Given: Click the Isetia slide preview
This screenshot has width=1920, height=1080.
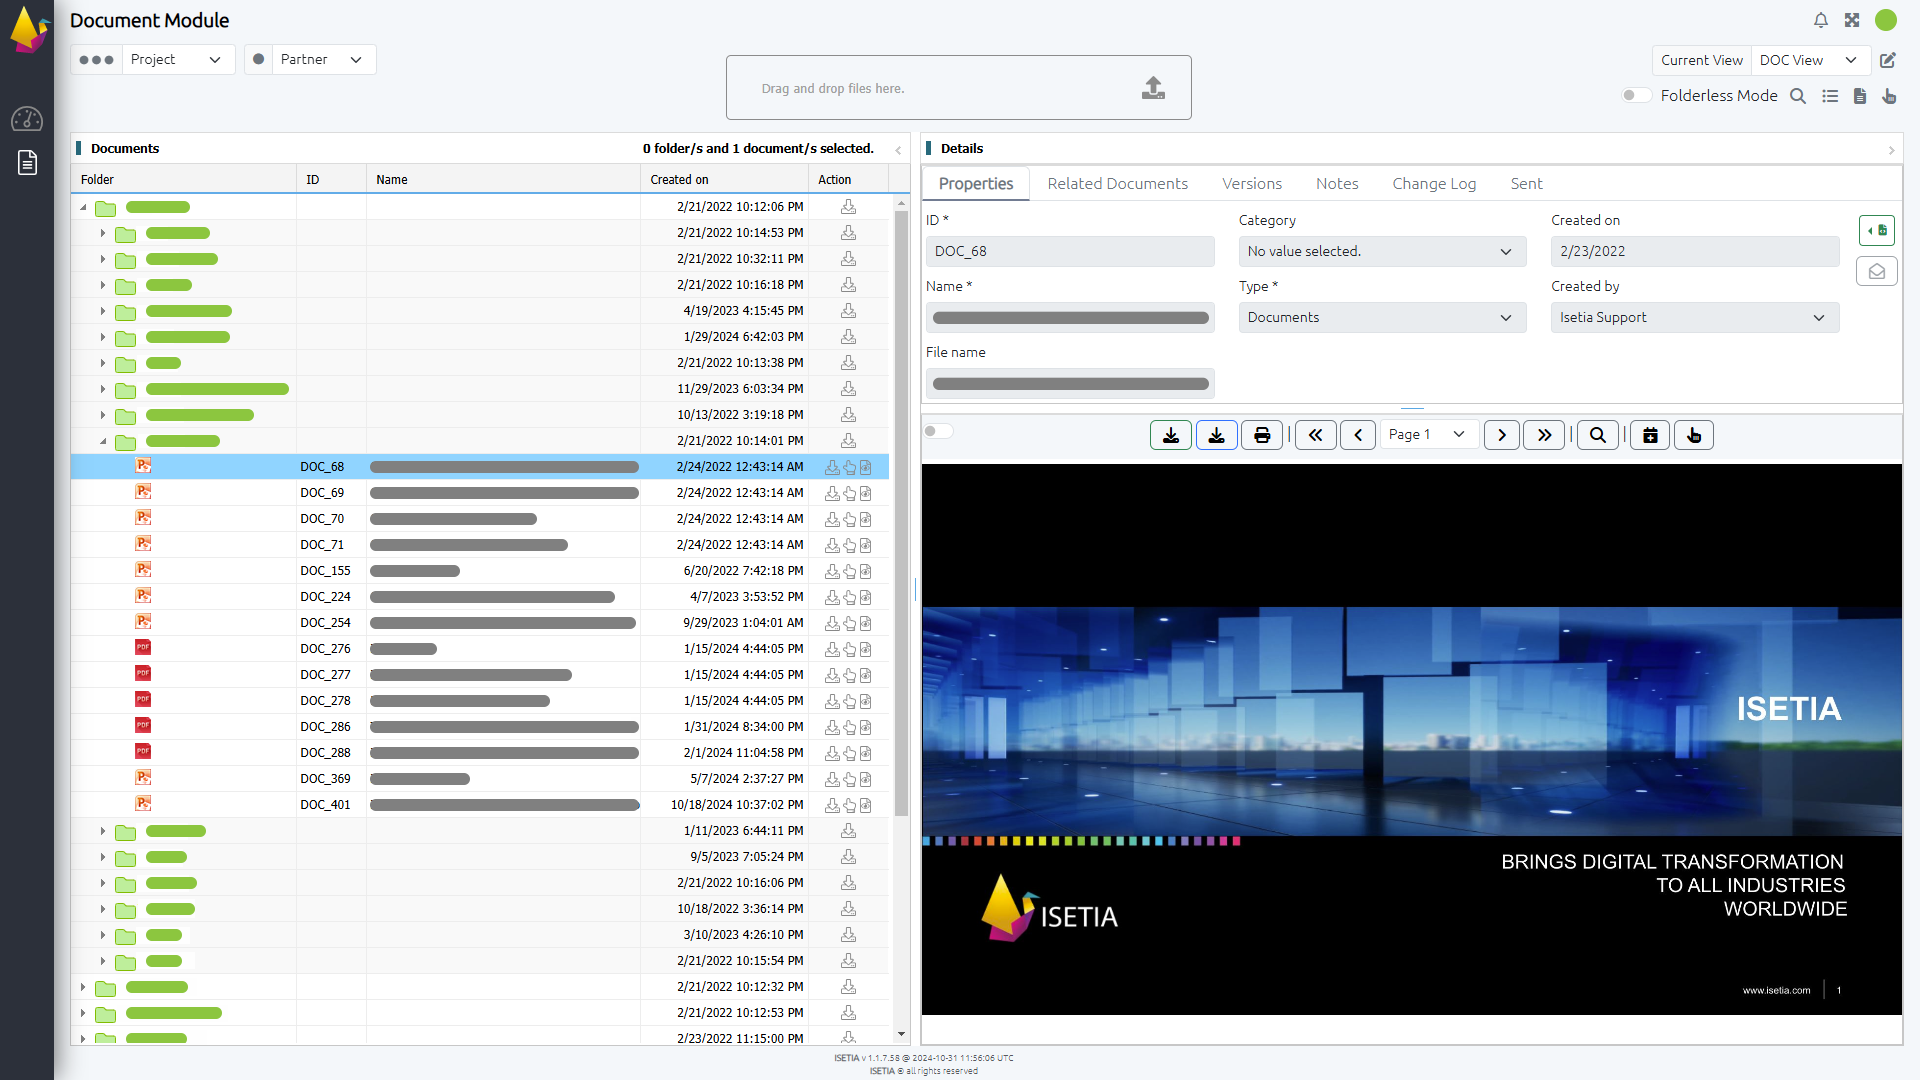Looking at the screenshot, I should coord(1411,739).
